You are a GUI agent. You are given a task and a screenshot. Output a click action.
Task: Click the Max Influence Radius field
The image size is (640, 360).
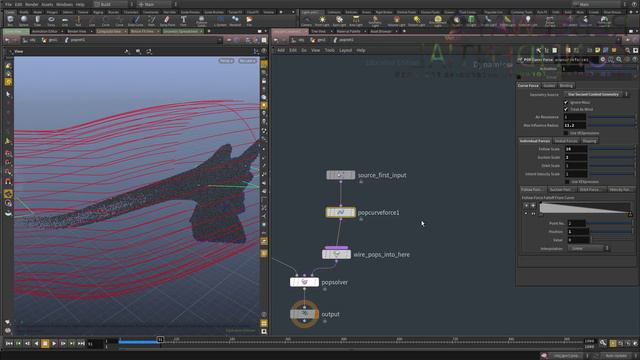click(x=575, y=125)
